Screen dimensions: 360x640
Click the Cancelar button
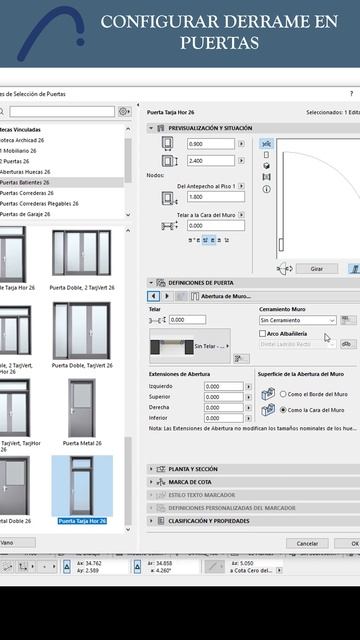click(x=307, y=544)
